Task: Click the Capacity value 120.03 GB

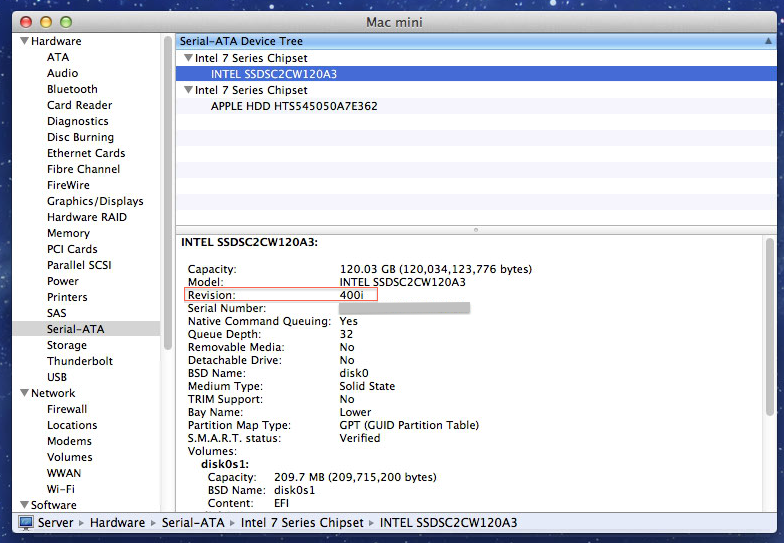Action: pyautogui.click(x=436, y=269)
